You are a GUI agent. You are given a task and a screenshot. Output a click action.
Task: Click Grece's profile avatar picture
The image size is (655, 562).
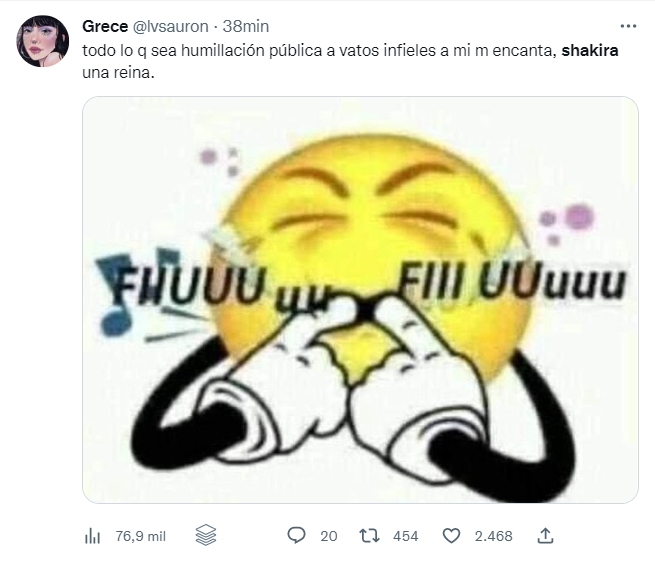click(43, 41)
